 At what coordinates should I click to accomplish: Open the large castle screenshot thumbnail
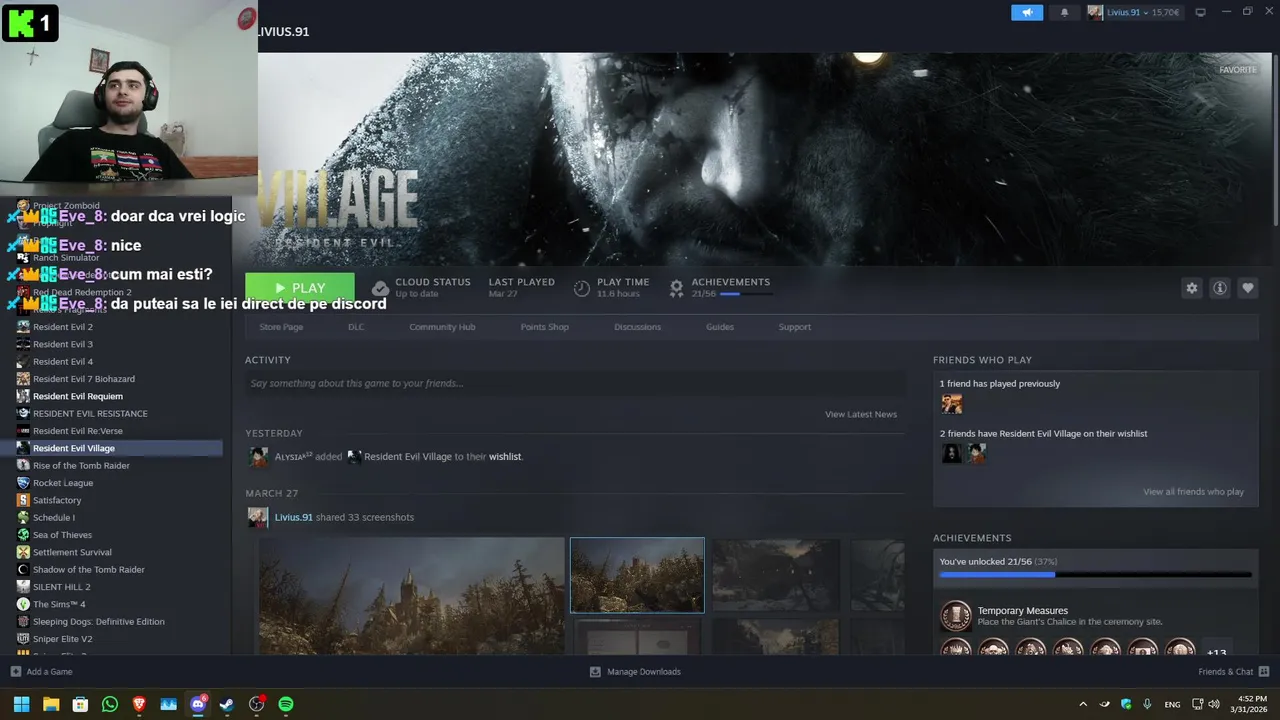pyautogui.click(x=411, y=596)
